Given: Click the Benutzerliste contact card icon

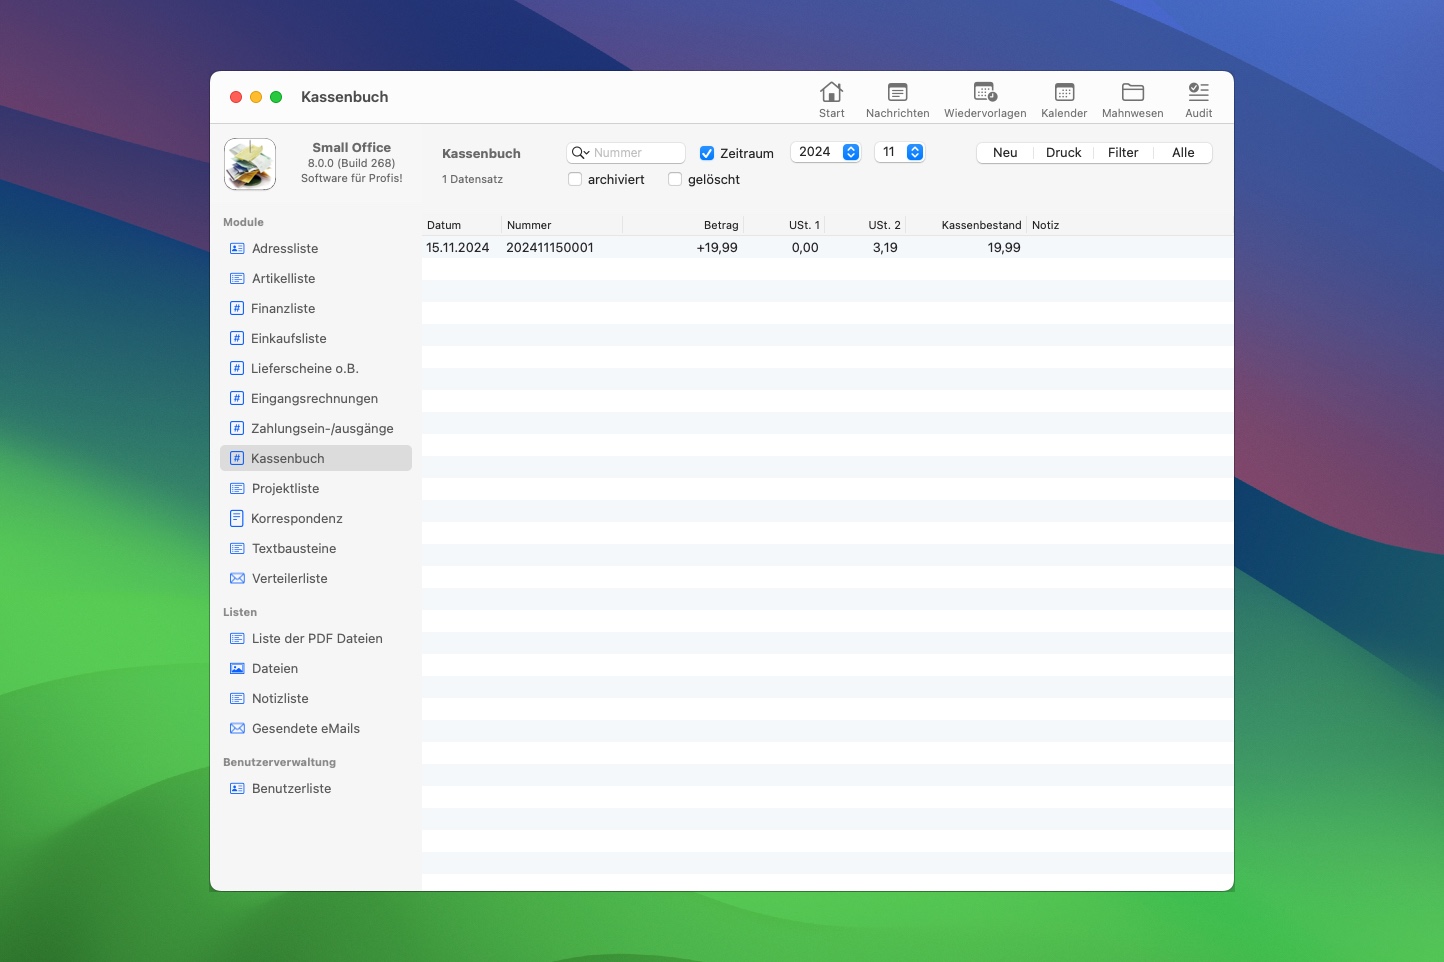Looking at the screenshot, I should [237, 788].
